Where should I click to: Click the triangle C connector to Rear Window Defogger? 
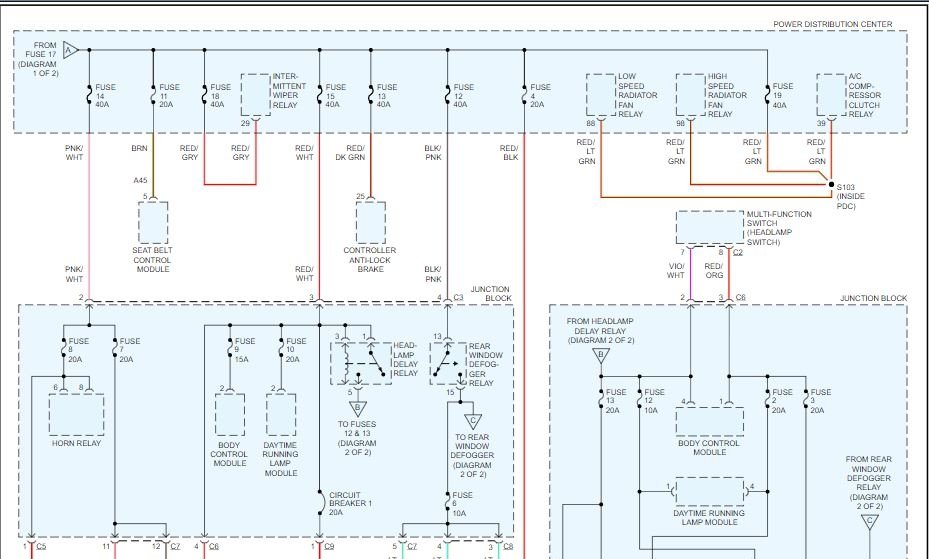pos(472,422)
